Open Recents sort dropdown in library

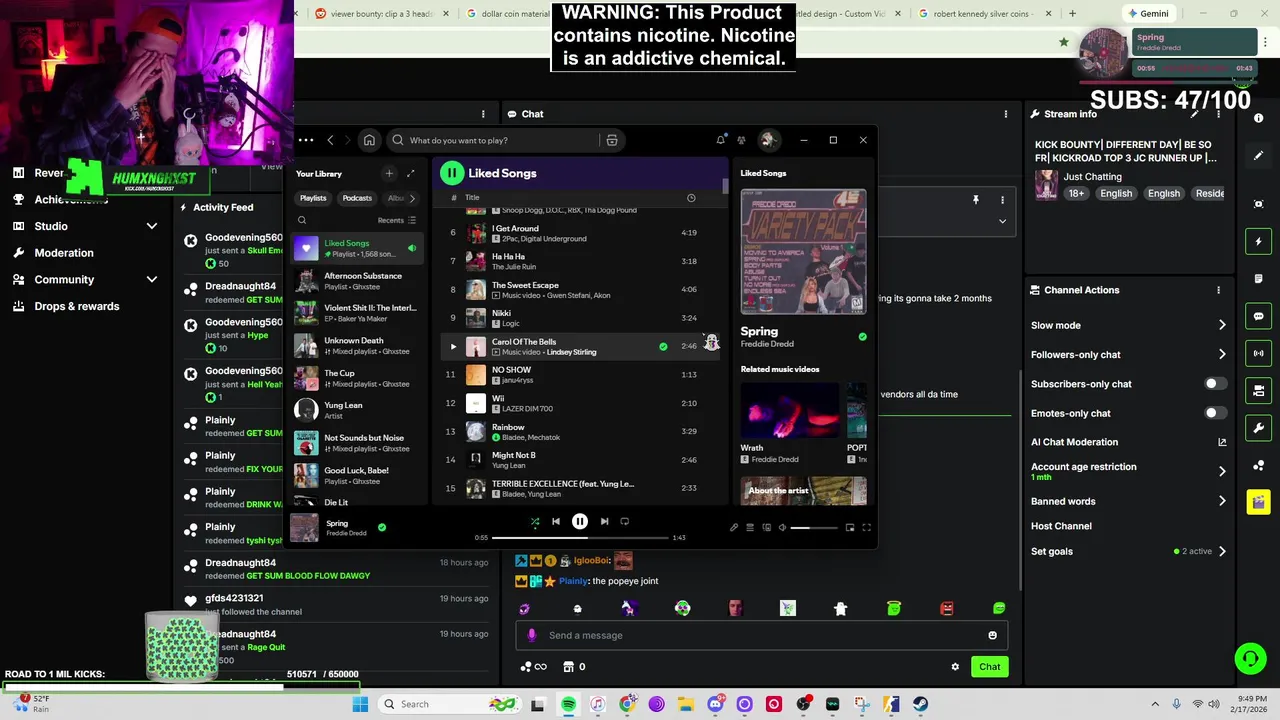click(397, 220)
